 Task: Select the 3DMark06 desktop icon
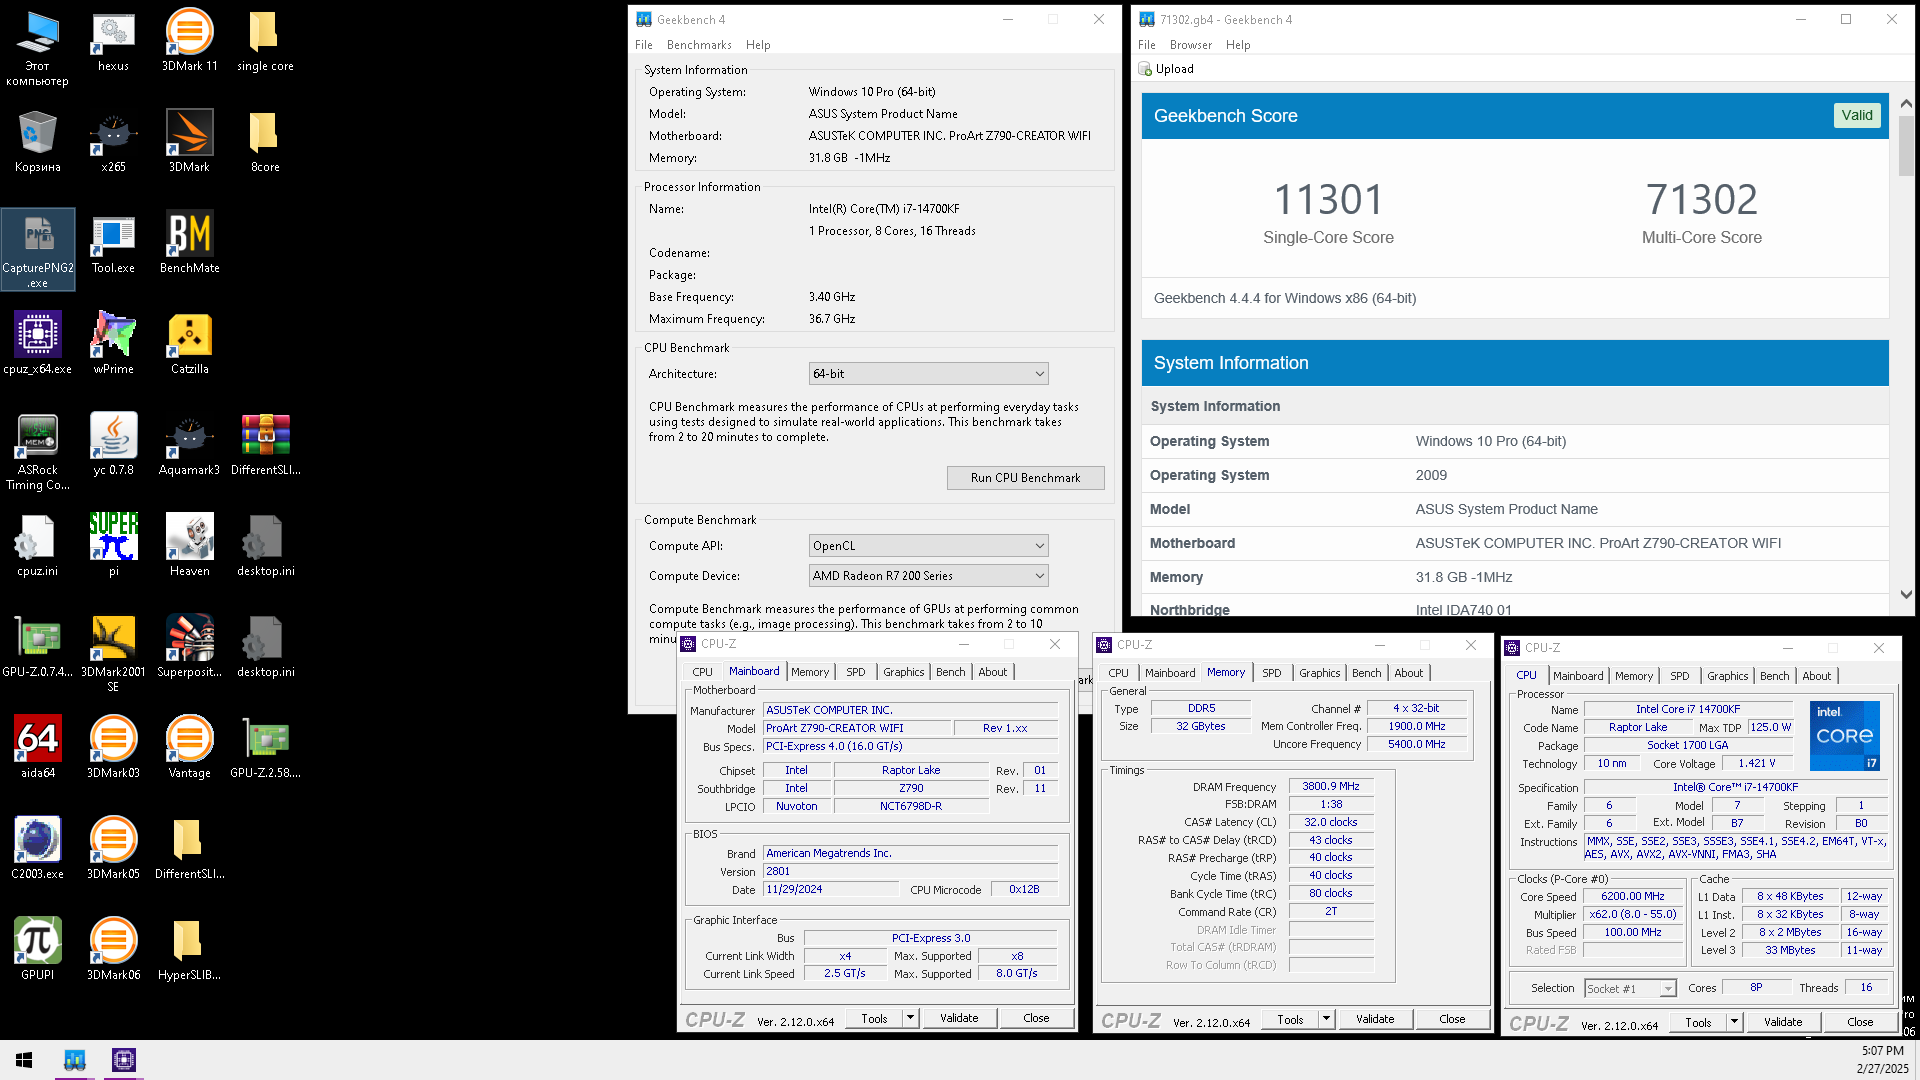[x=113, y=948]
